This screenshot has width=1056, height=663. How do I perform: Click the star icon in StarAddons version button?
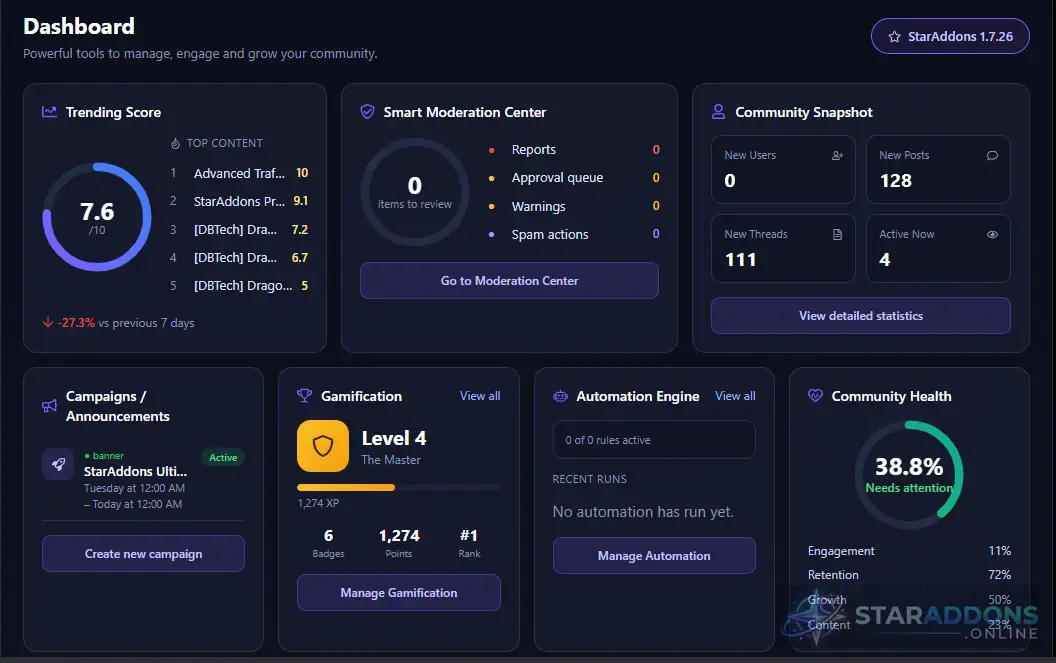894,37
